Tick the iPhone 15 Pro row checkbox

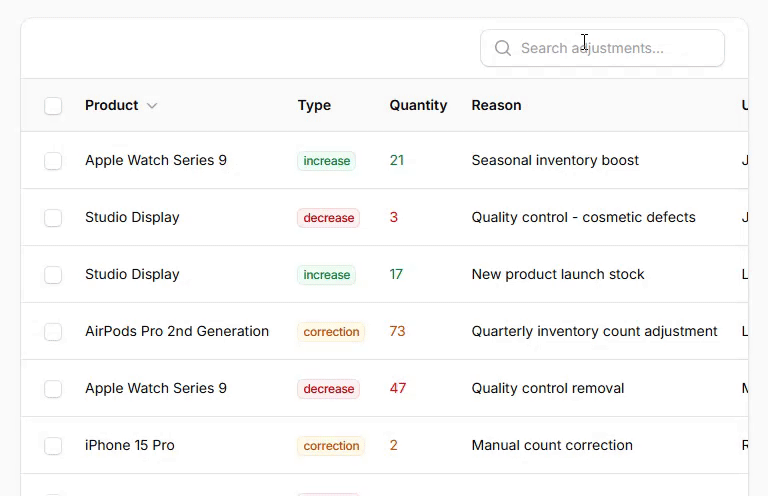pos(53,446)
